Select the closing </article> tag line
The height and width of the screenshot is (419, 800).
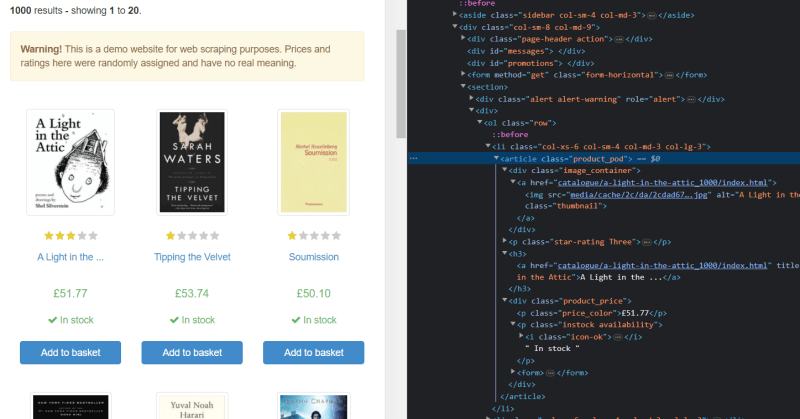(x=523, y=397)
